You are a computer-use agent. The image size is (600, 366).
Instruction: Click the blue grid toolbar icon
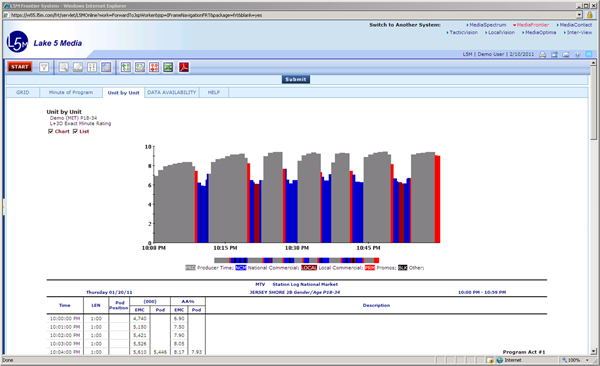coord(106,67)
